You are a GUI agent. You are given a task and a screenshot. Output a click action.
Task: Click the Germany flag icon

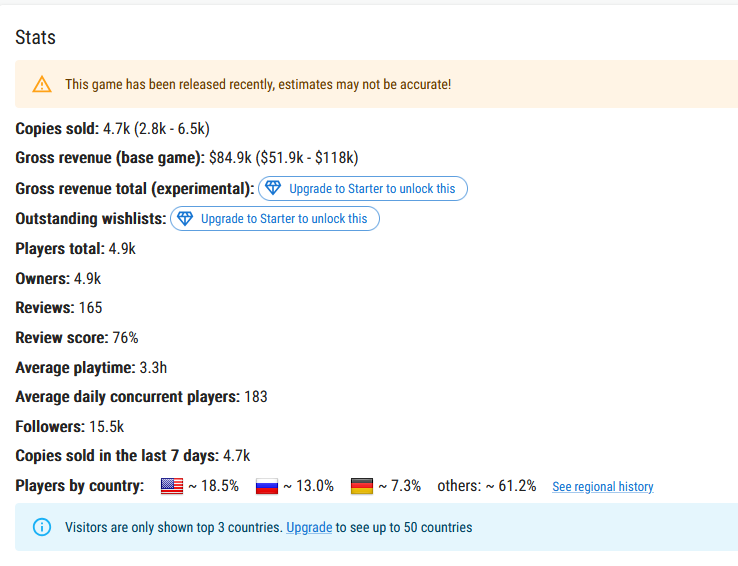pos(362,486)
